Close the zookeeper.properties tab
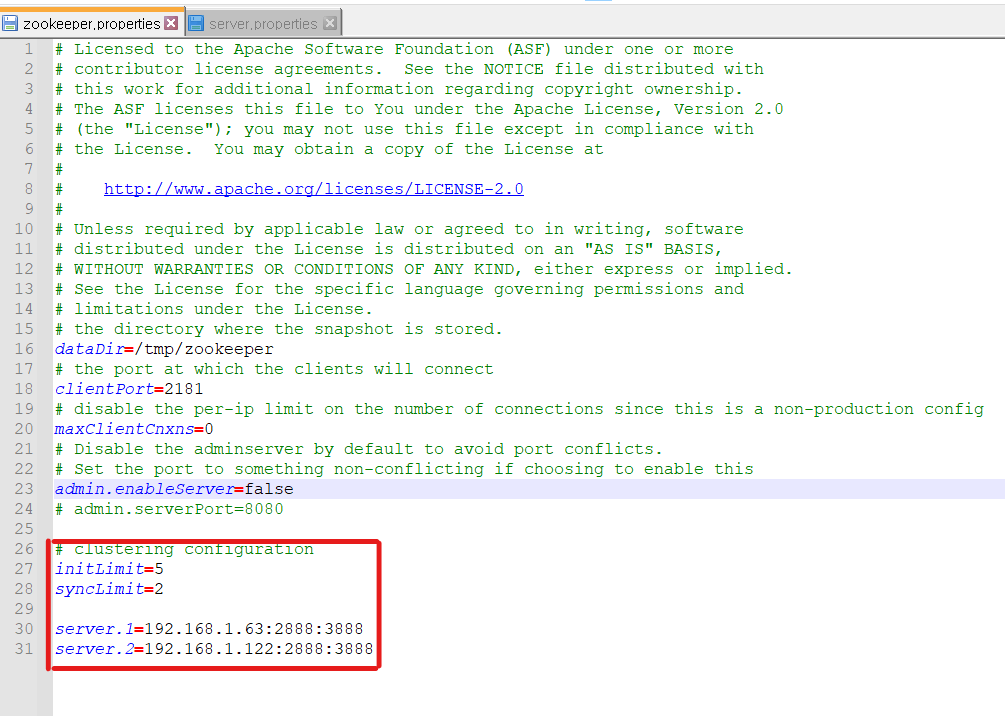 [x=171, y=23]
